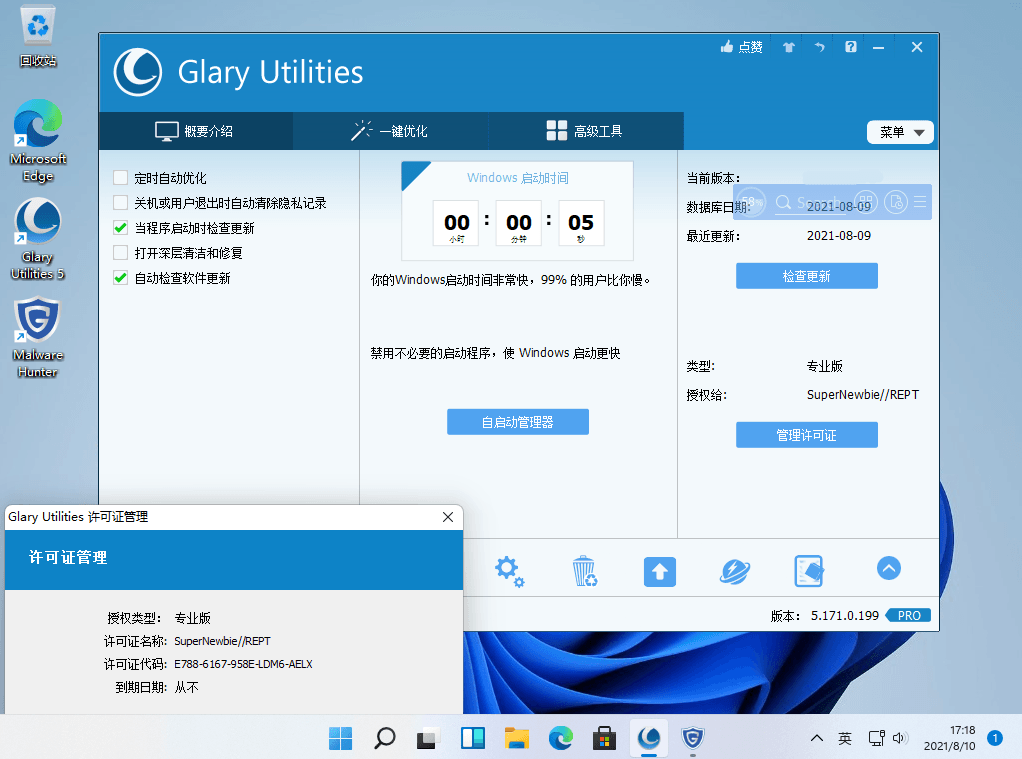Expand the round up-chevron in bottom toolbar
This screenshot has width=1022, height=759.
click(x=889, y=568)
